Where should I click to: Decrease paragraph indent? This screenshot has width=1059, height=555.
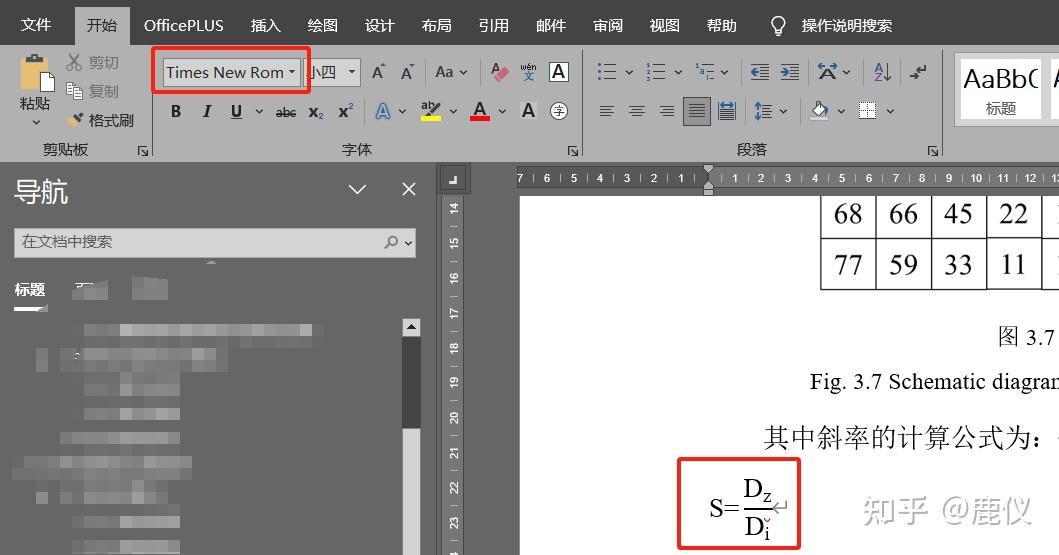[x=759, y=72]
